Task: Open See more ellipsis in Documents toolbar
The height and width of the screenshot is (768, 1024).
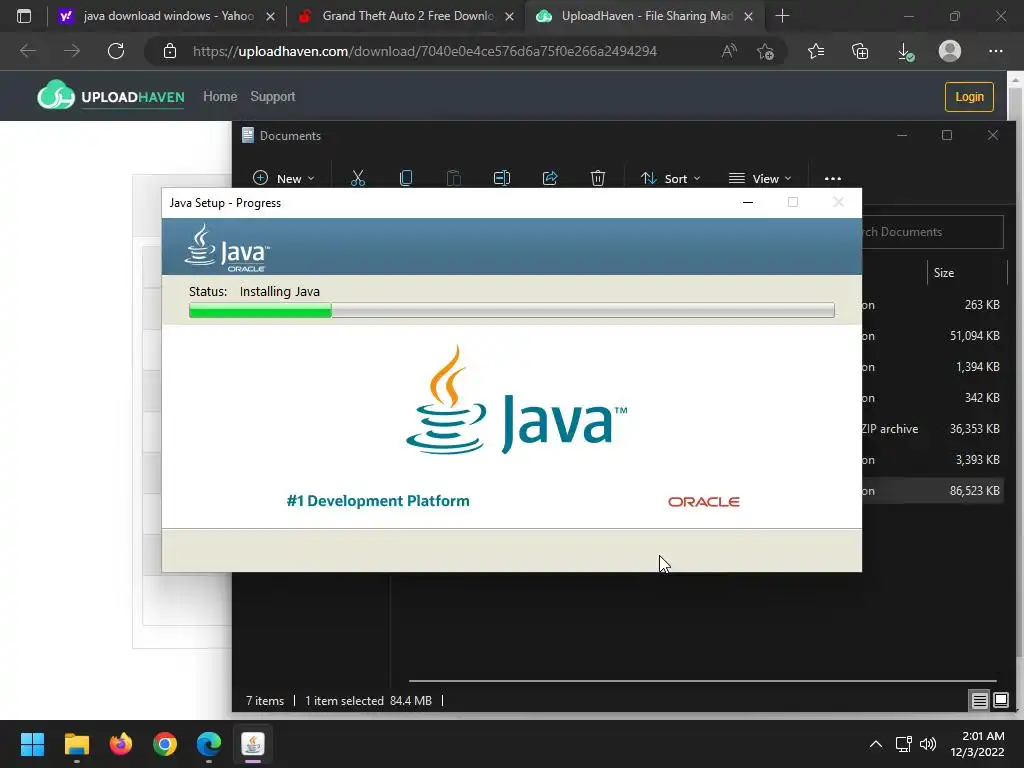Action: coord(833,178)
